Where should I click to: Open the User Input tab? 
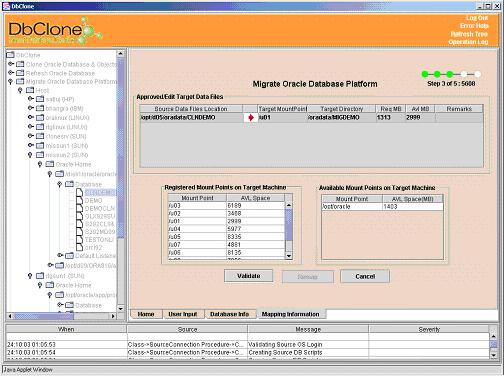click(183, 314)
